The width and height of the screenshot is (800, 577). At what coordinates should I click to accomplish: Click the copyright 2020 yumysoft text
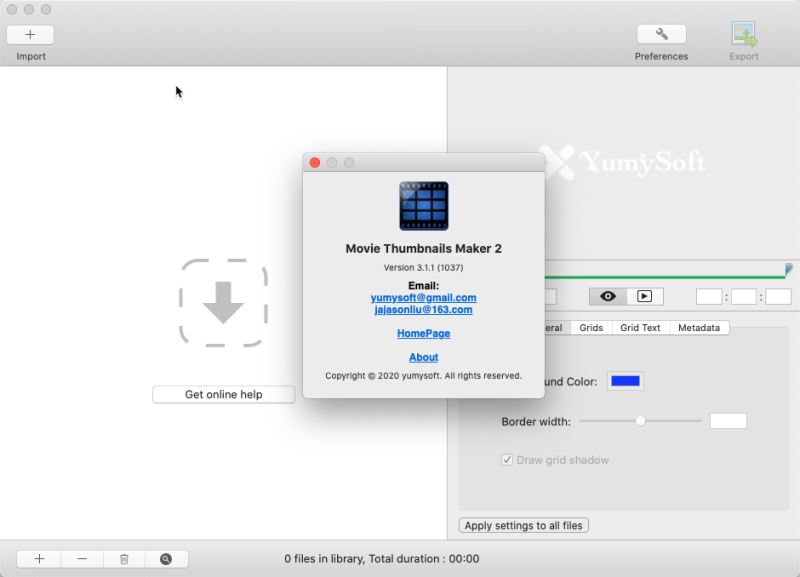pyautogui.click(x=423, y=375)
